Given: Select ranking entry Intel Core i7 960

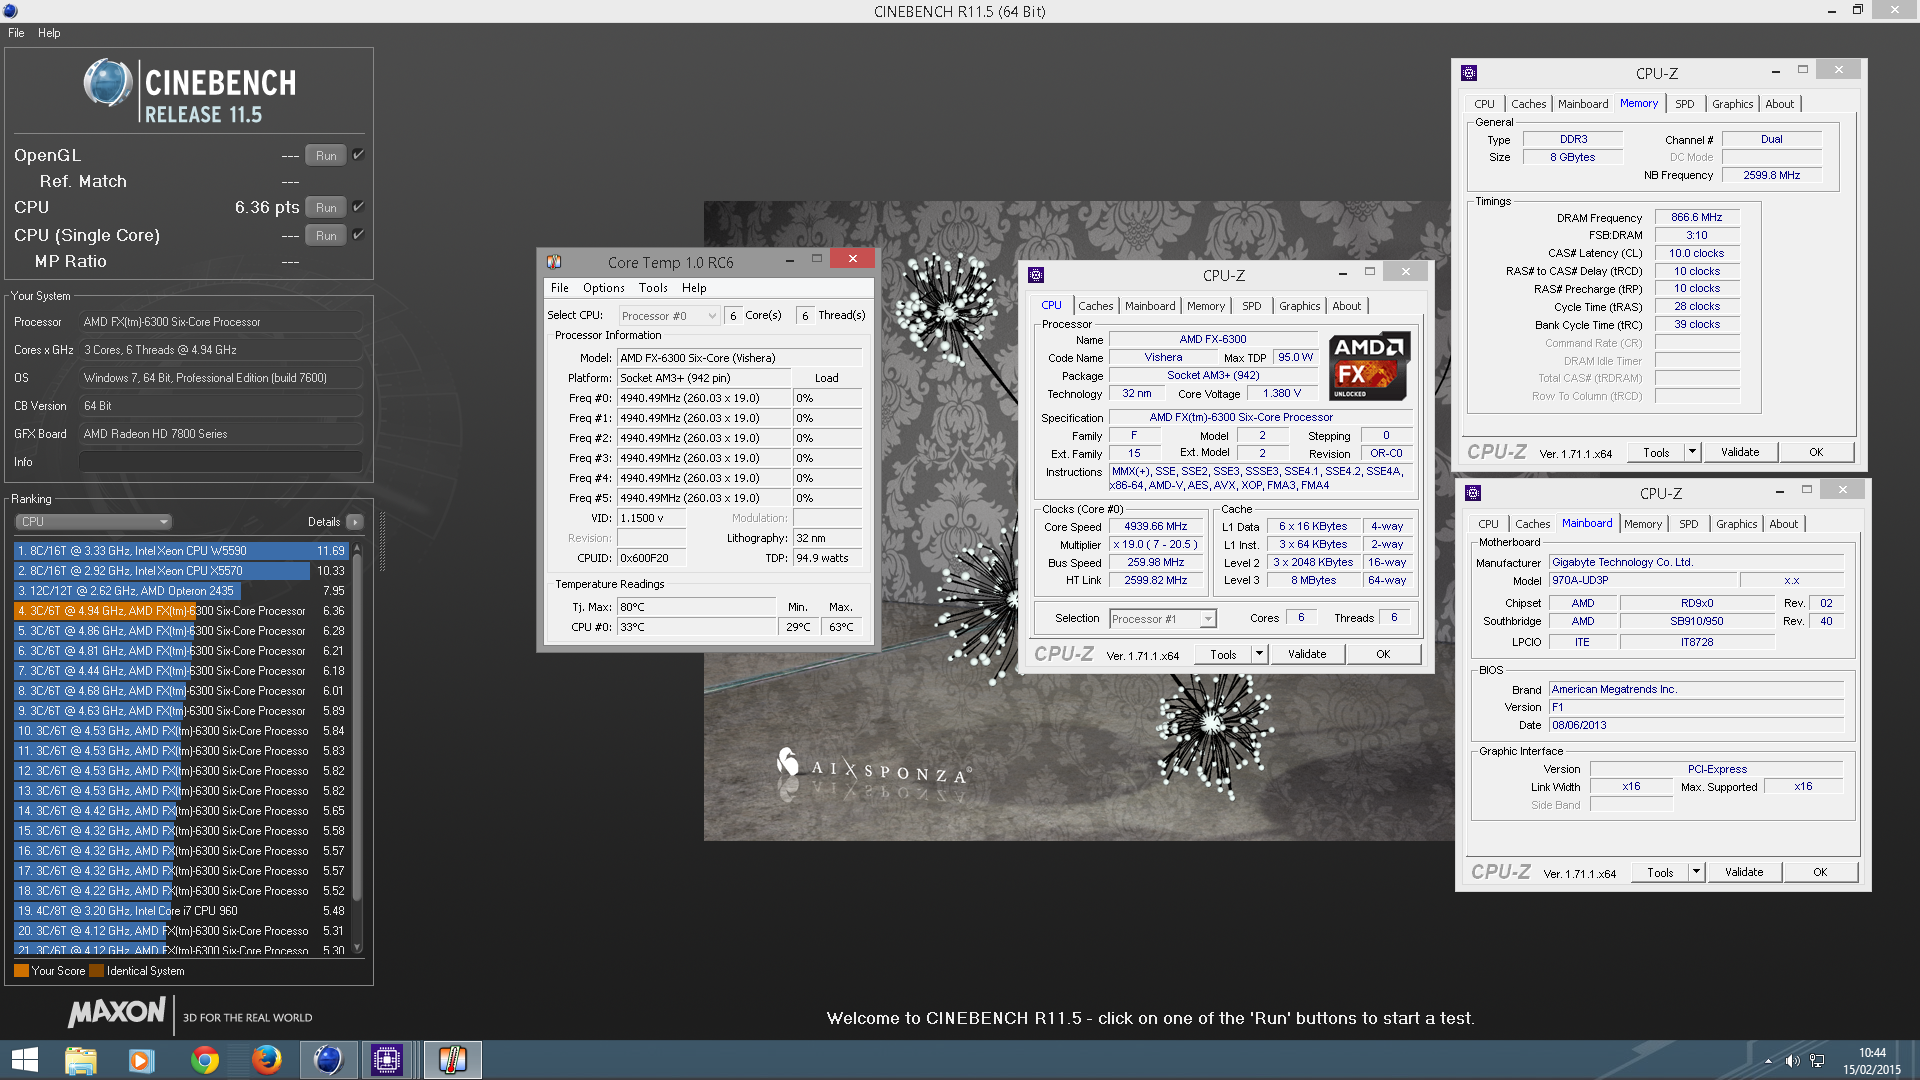Looking at the screenshot, I should [180, 911].
